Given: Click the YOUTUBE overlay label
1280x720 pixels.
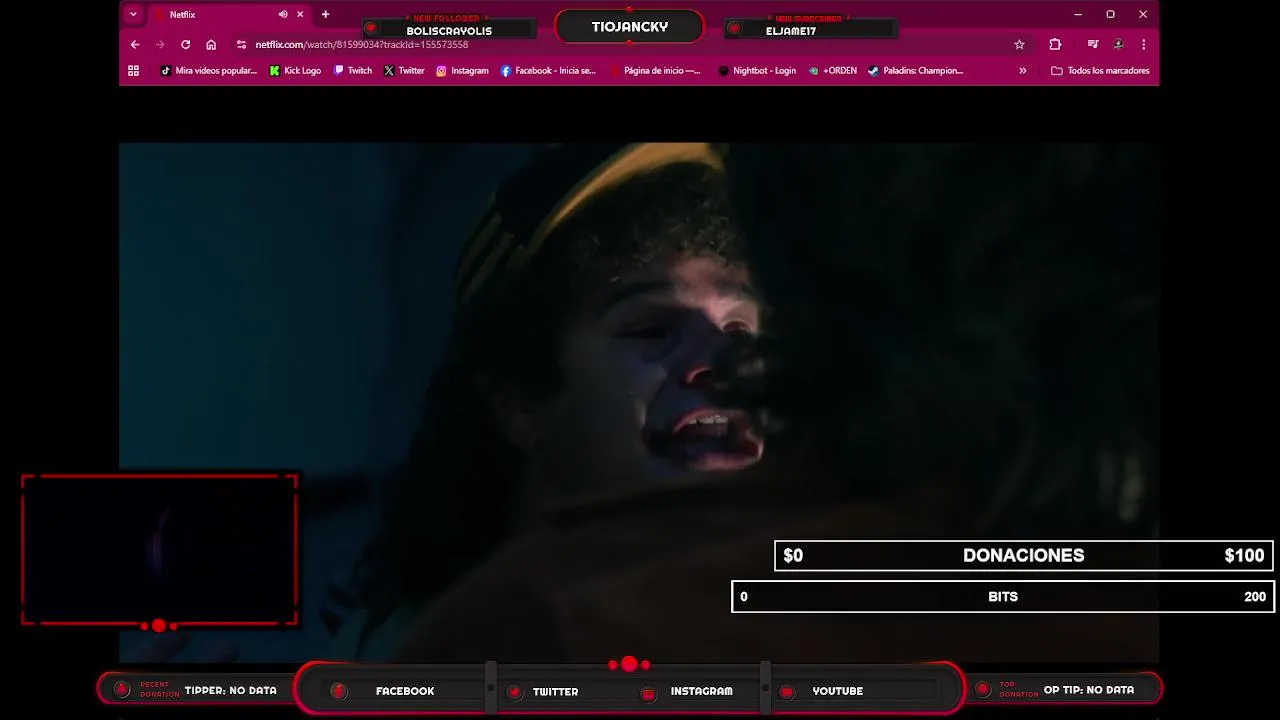Looking at the screenshot, I should (x=837, y=691).
